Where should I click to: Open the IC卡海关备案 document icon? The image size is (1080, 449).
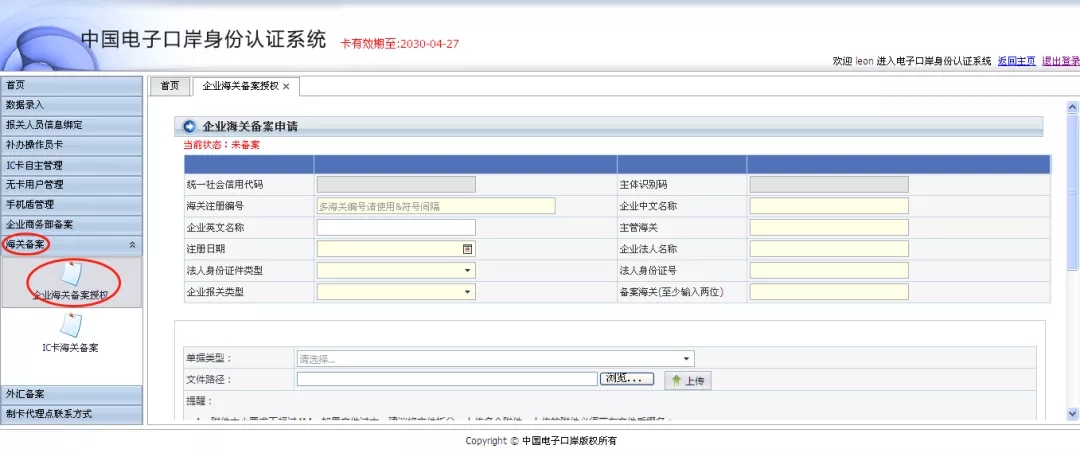pyautogui.click(x=71, y=326)
